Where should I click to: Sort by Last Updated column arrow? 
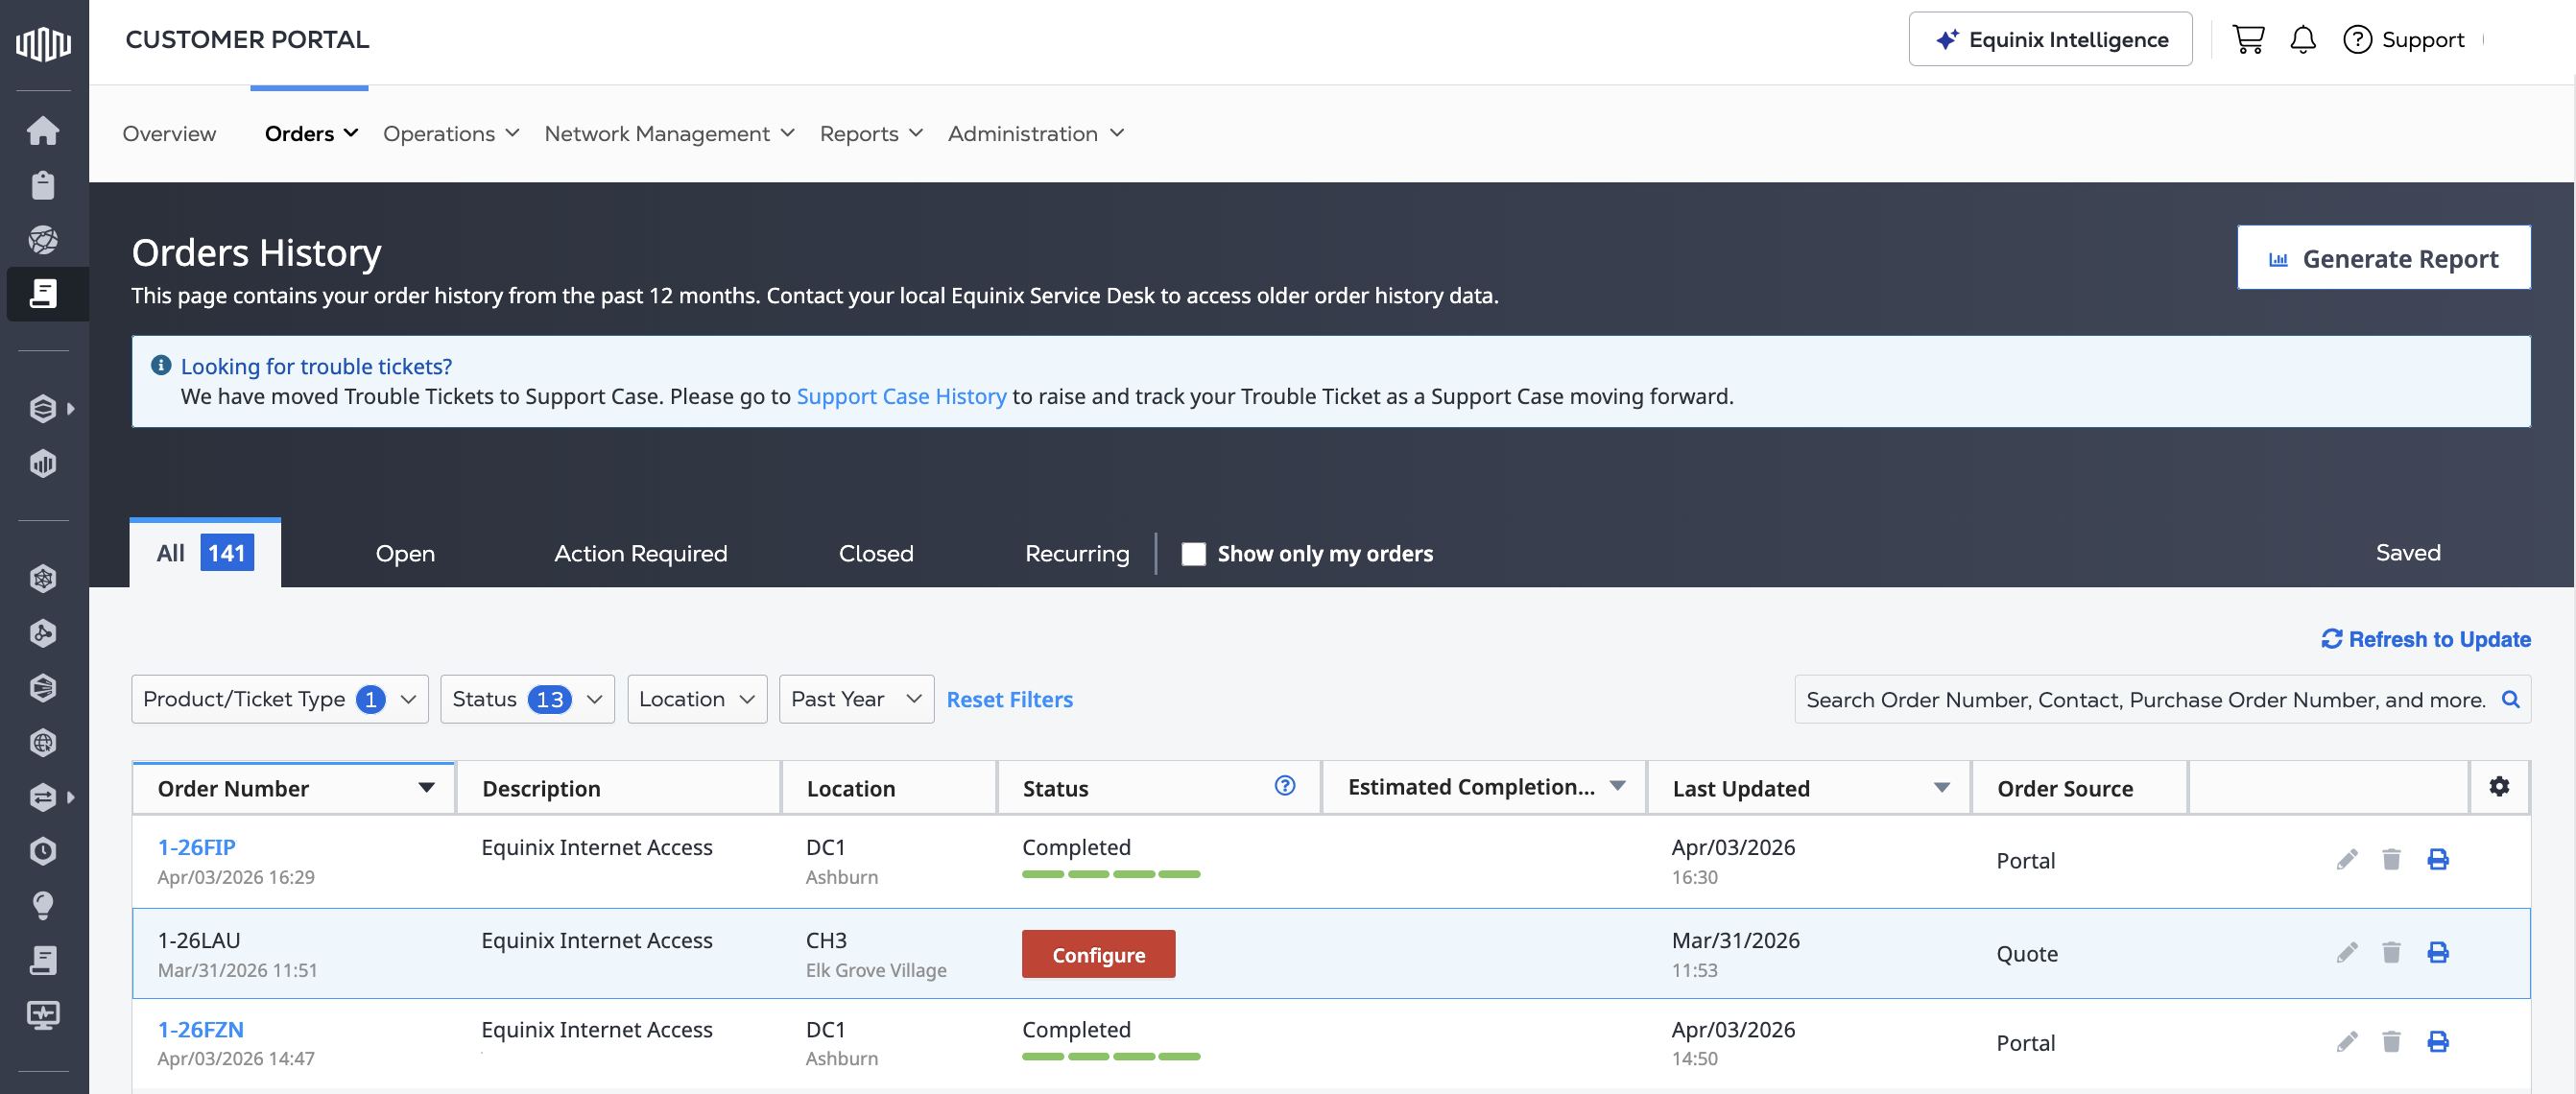[x=1941, y=788]
